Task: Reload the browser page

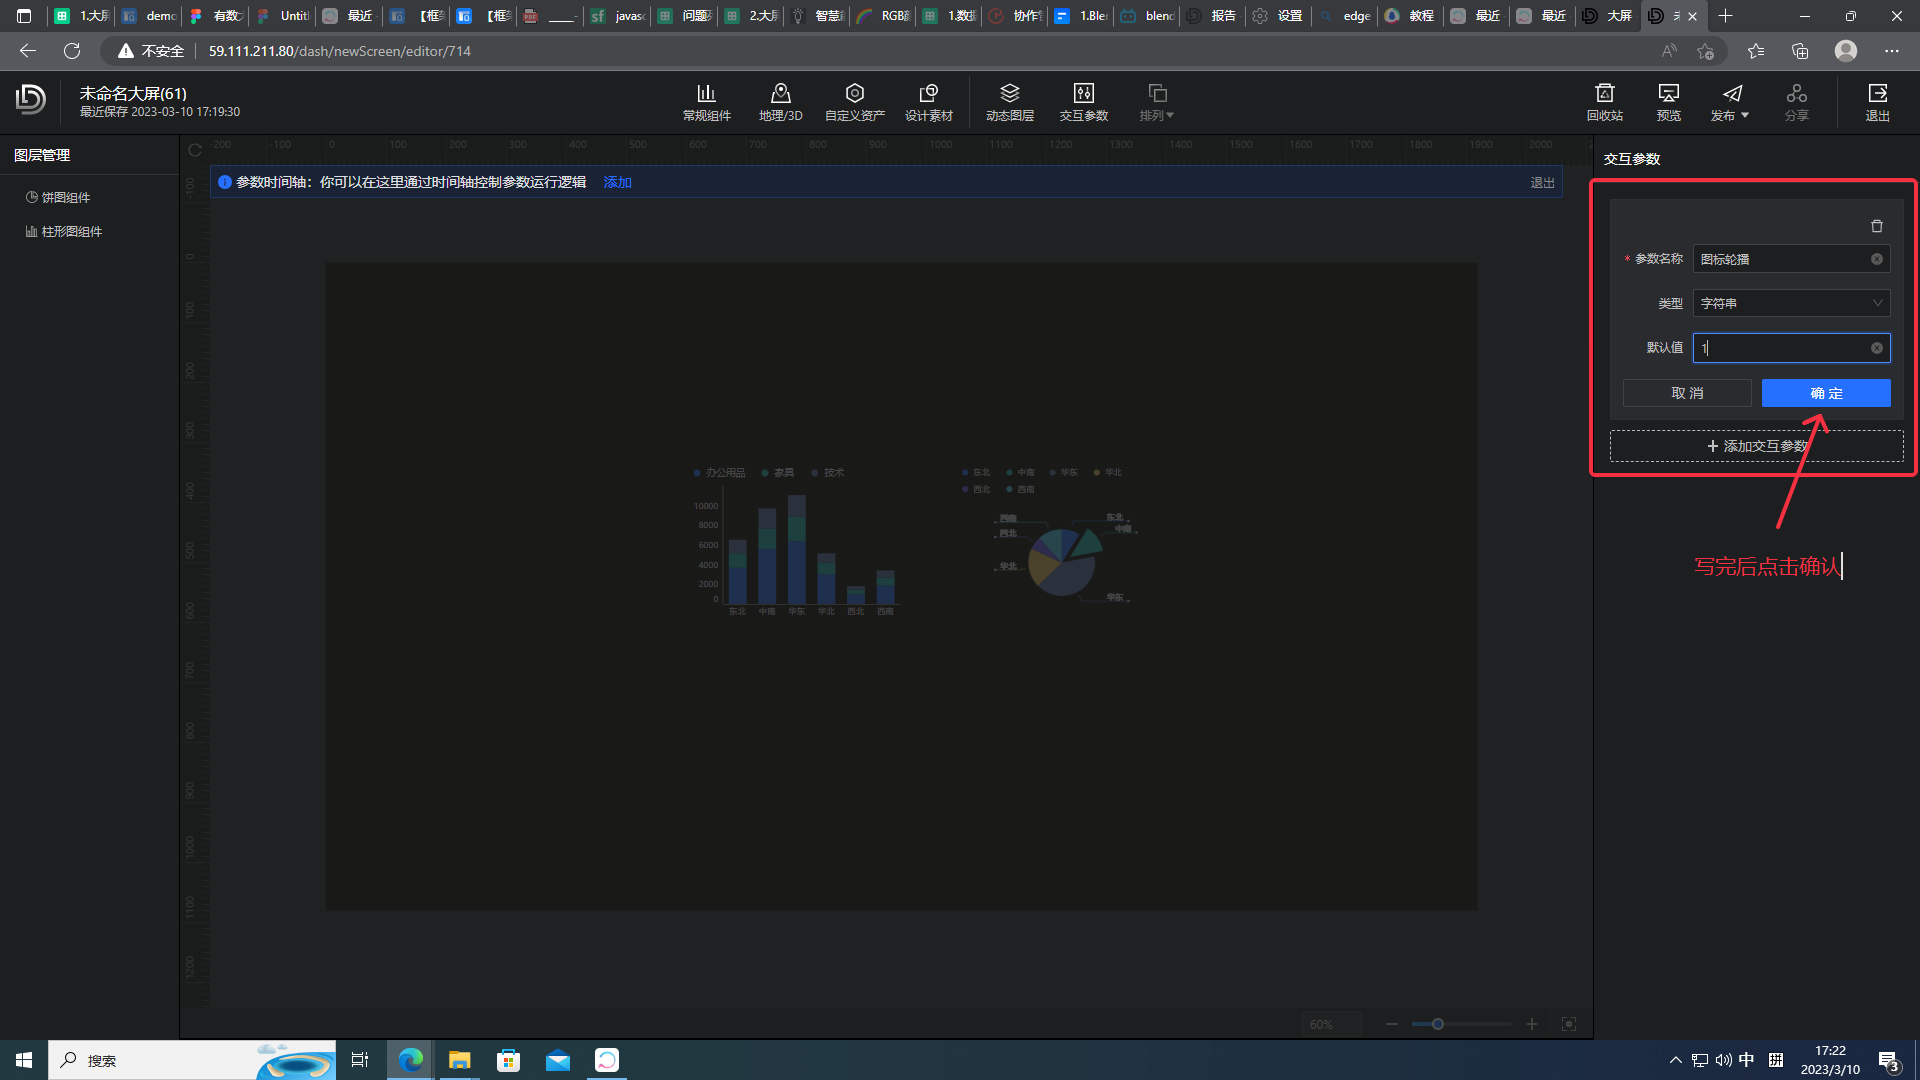Action: pyautogui.click(x=72, y=51)
